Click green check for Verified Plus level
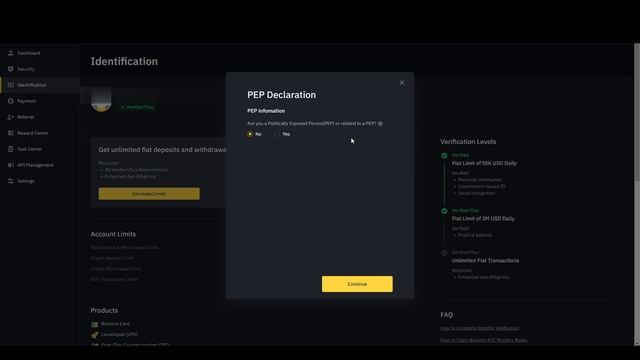The width and height of the screenshot is (640, 360). point(444,211)
